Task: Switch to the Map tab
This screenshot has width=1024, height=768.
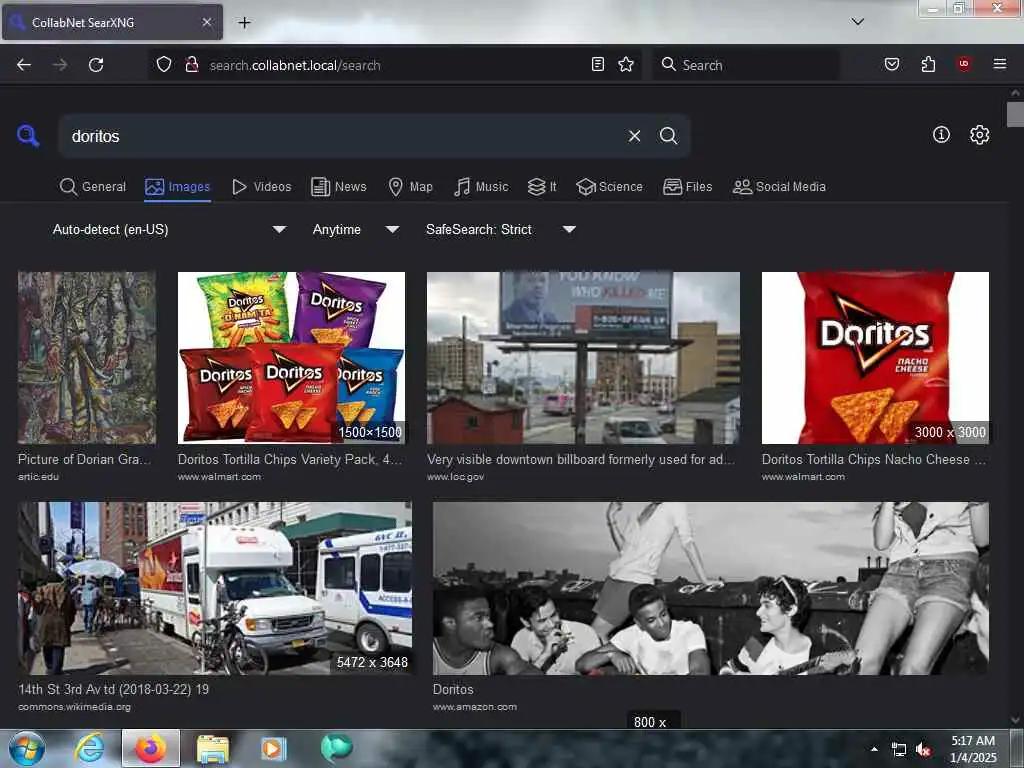Action: [411, 187]
